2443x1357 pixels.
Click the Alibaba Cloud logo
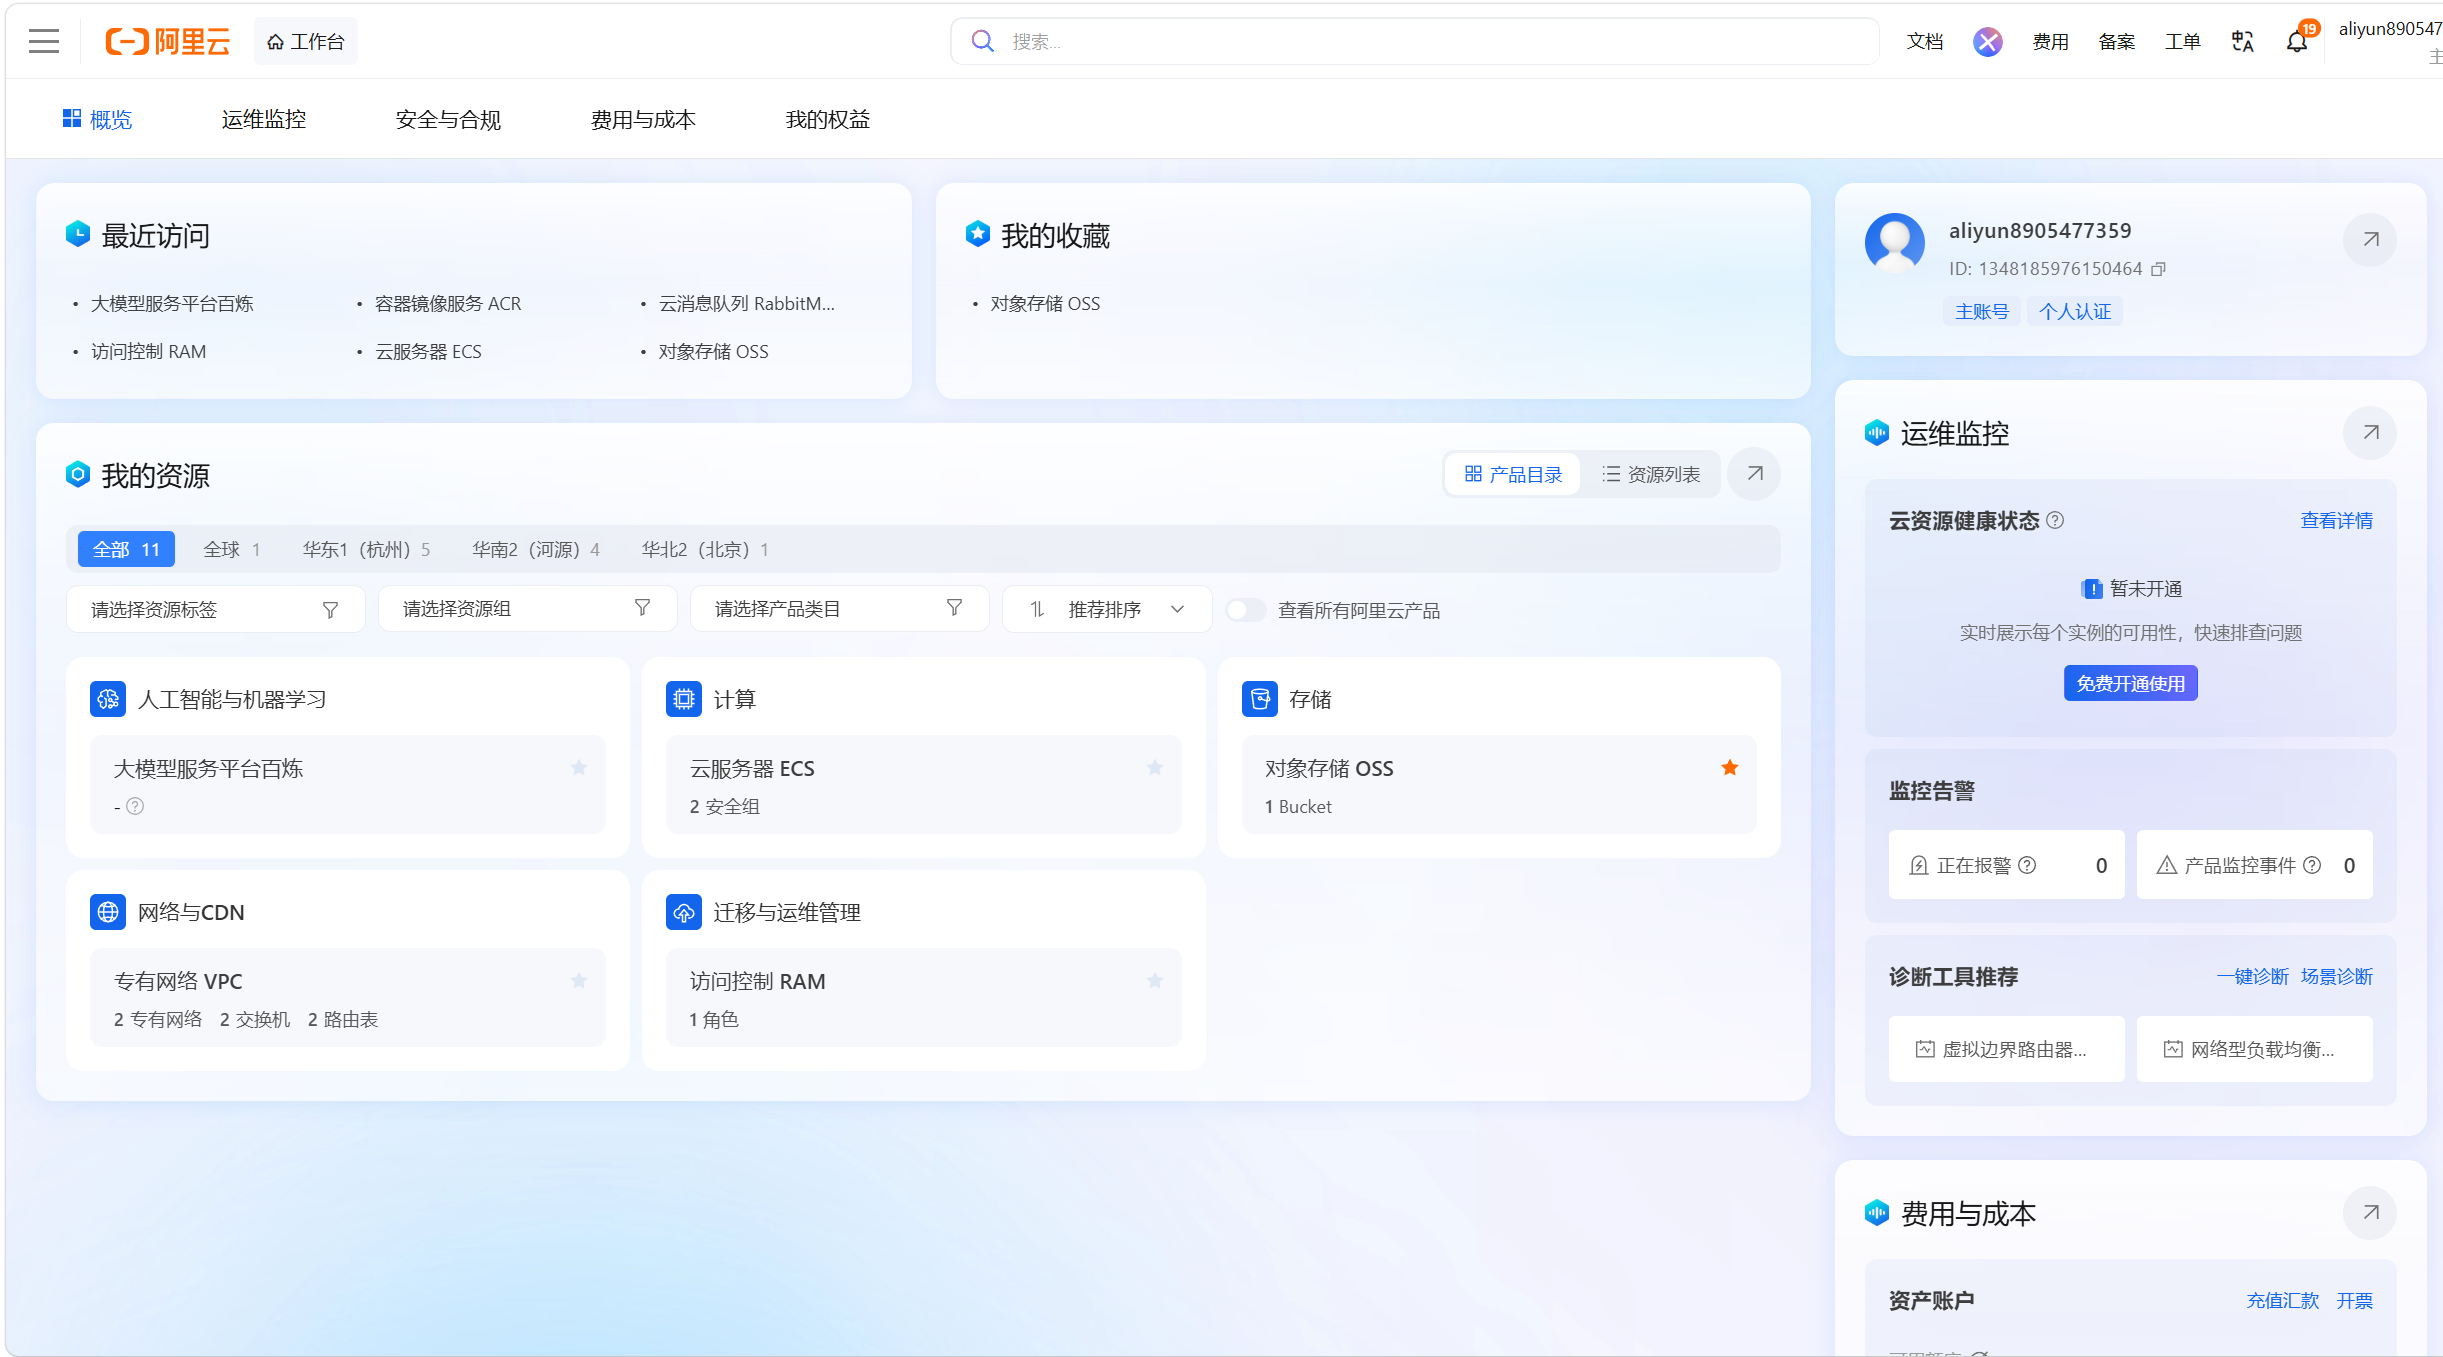point(167,41)
